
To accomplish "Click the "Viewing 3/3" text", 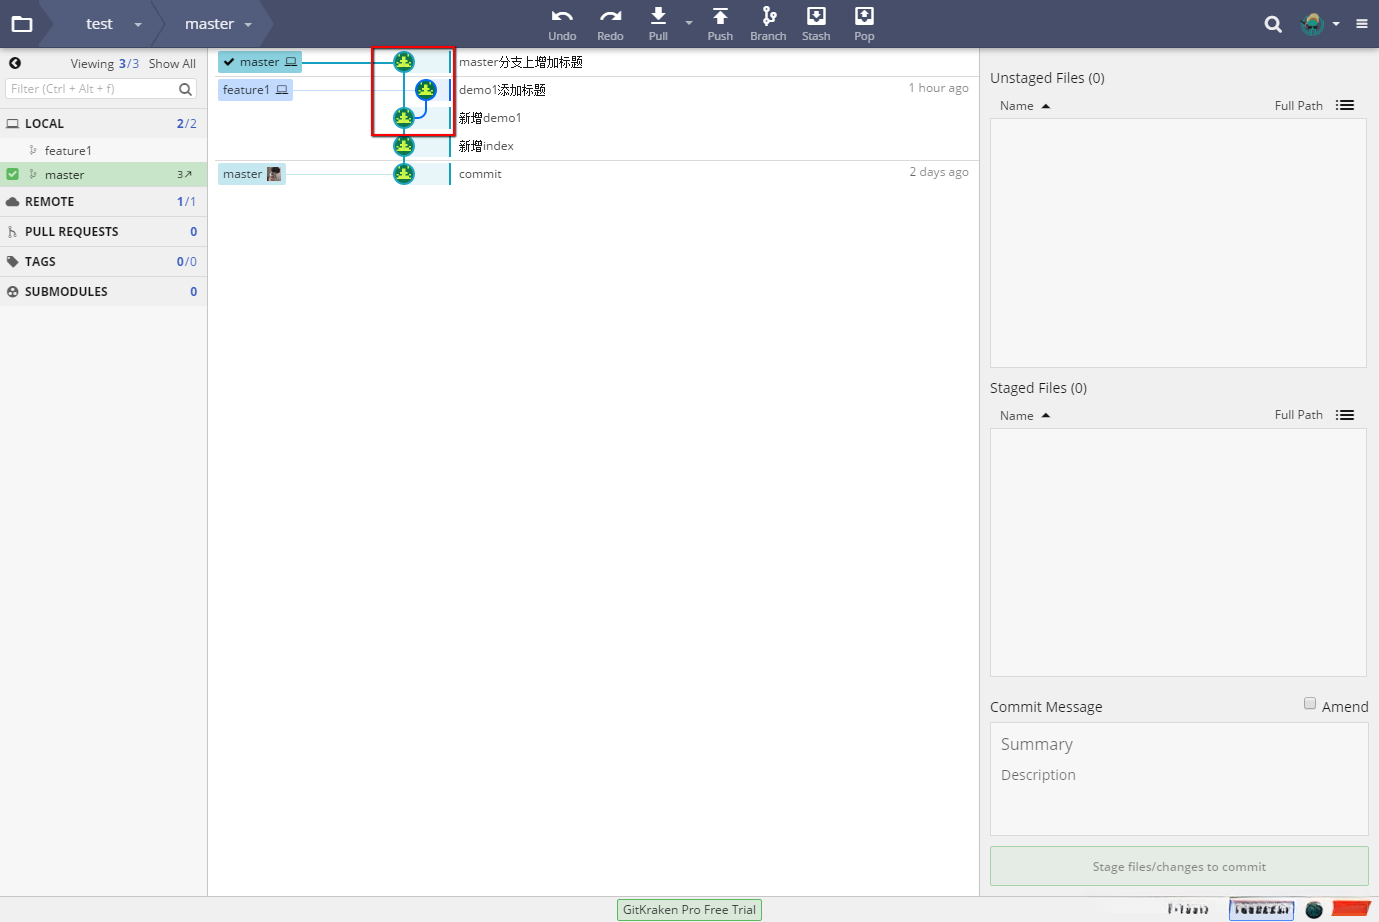I will [105, 64].
